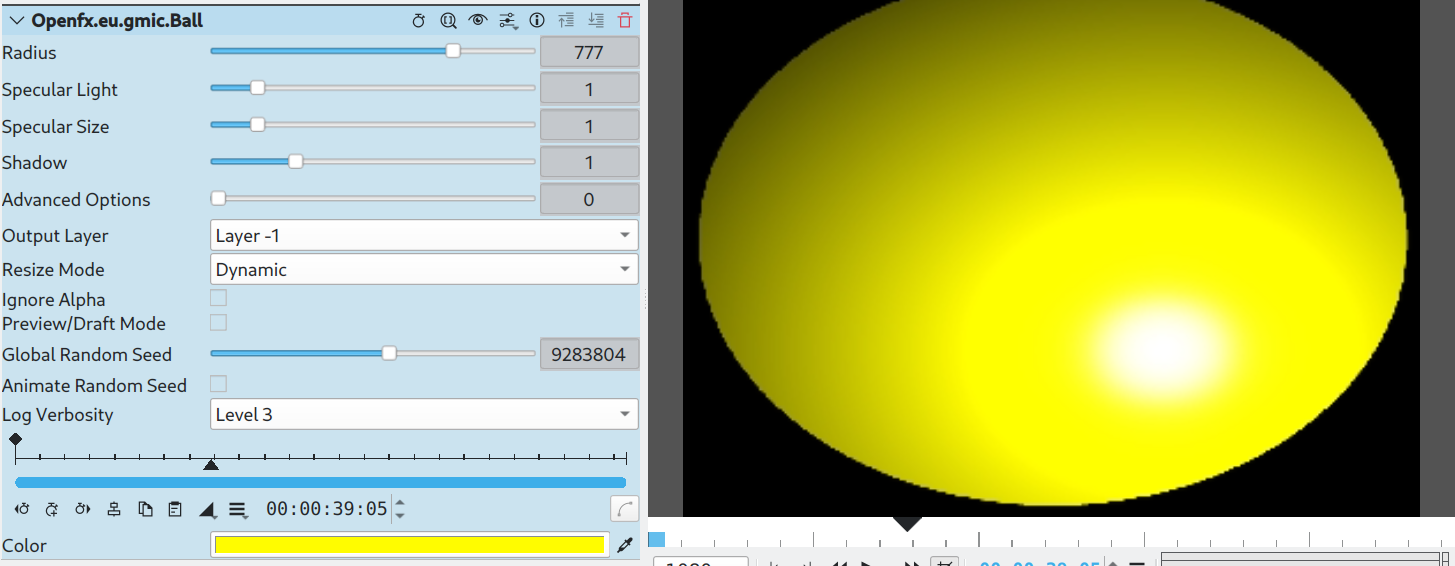
Task: Open the Resize Mode dropdown
Action: tap(424, 270)
